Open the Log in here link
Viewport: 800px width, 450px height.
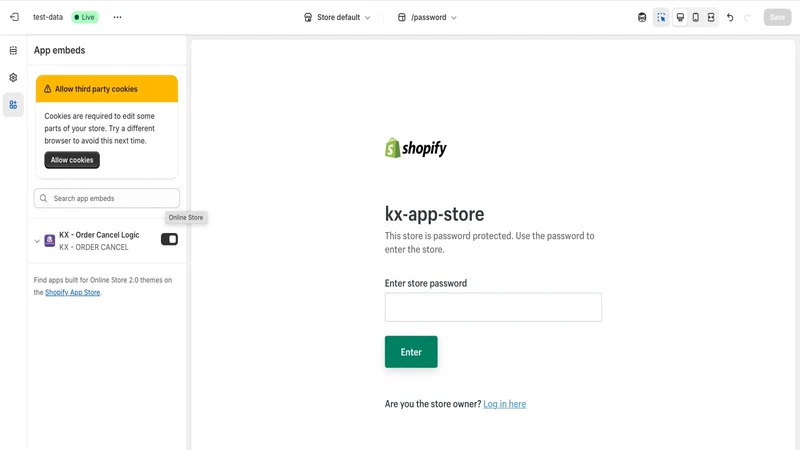pos(504,404)
